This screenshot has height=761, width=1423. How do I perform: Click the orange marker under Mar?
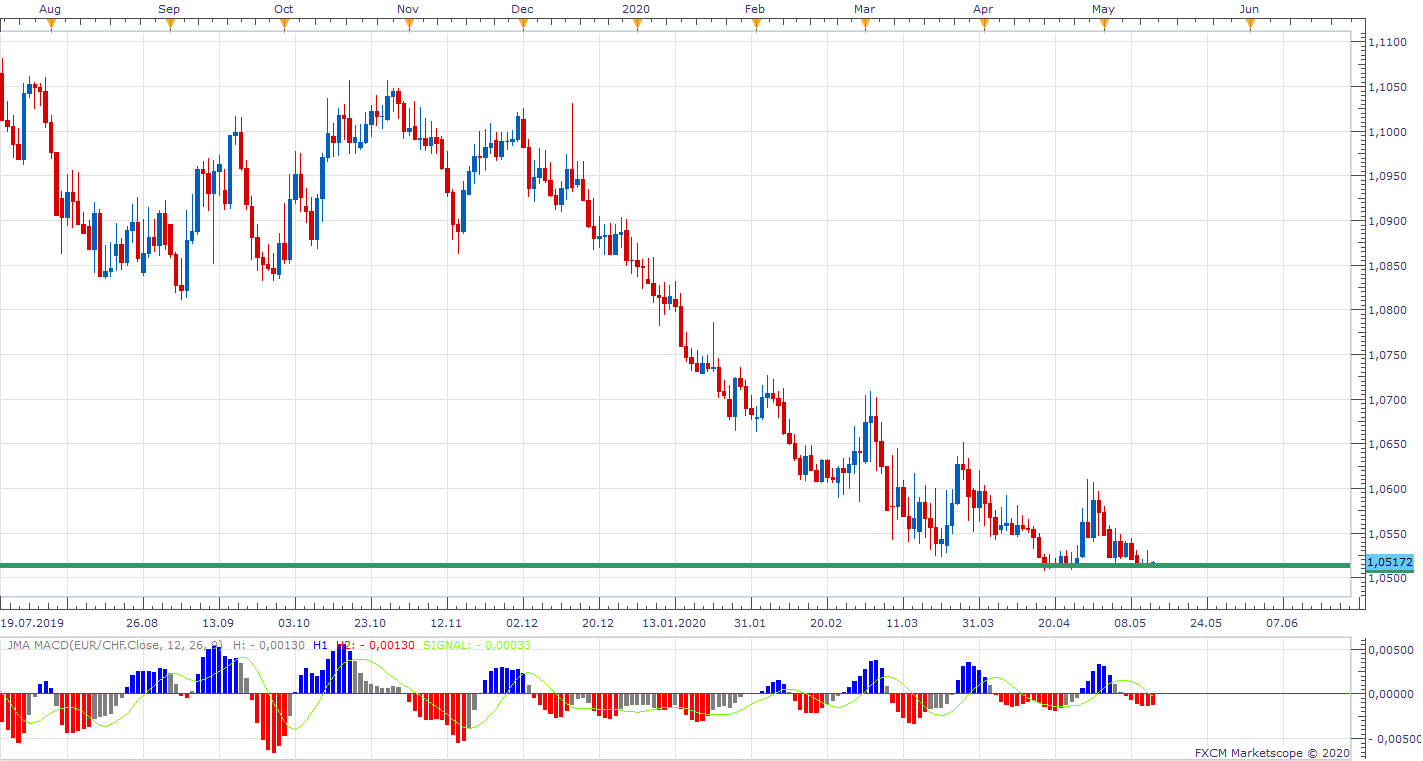point(865,24)
